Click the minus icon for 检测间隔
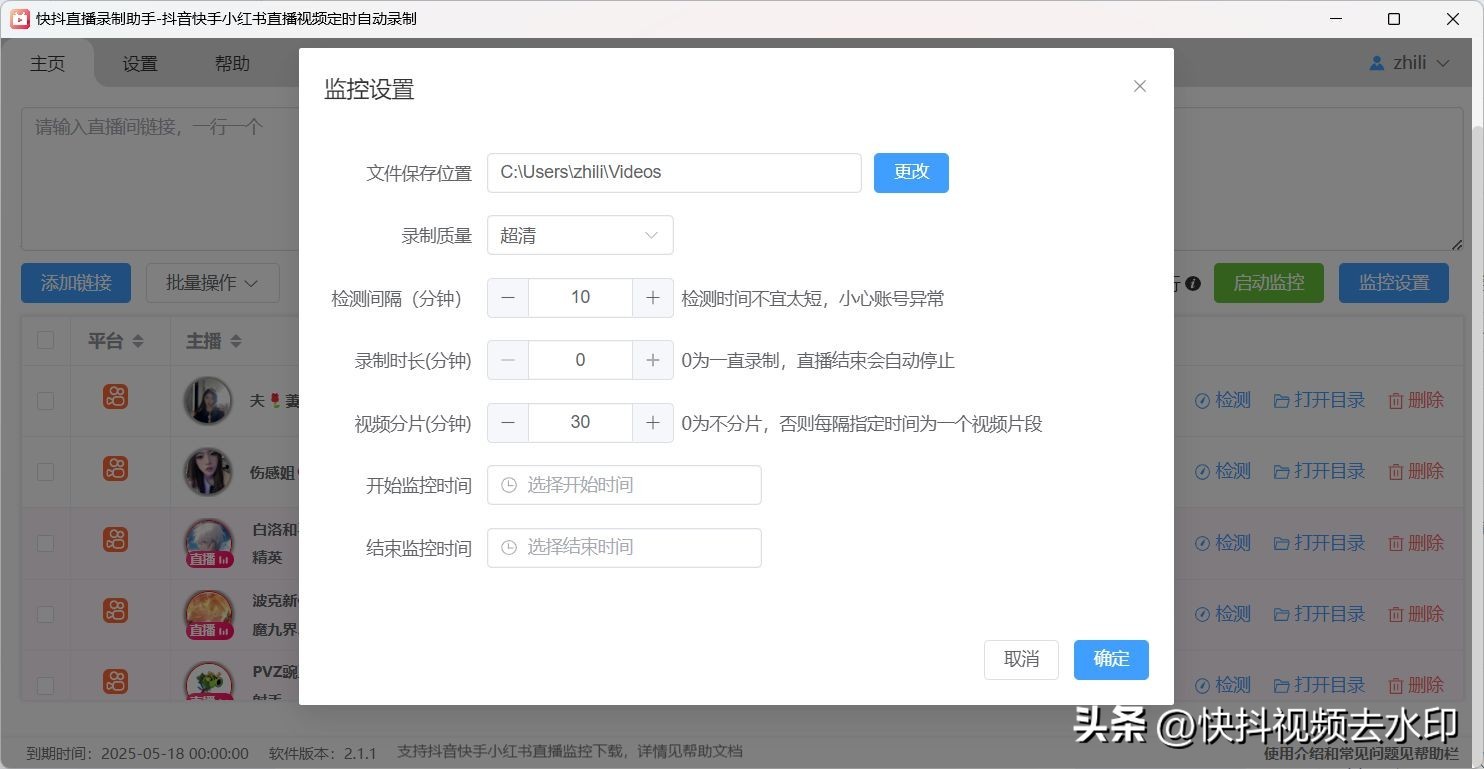 pos(508,298)
